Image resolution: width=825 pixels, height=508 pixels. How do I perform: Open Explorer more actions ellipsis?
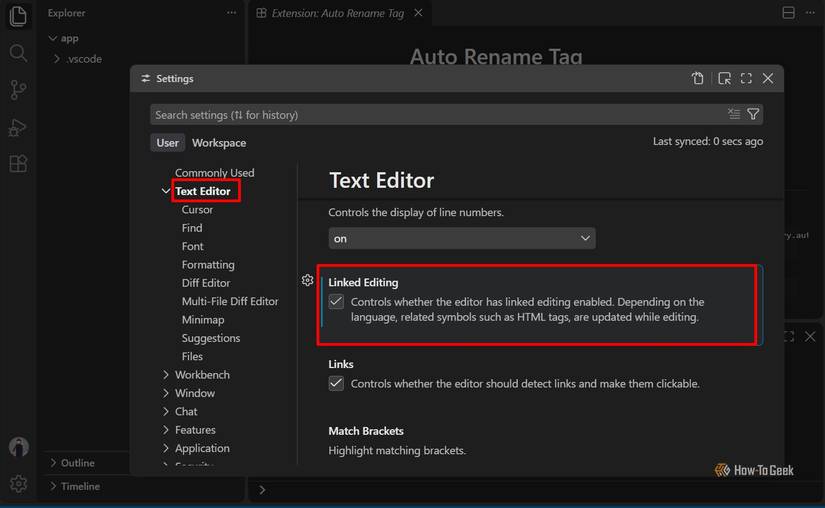point(232,13)
